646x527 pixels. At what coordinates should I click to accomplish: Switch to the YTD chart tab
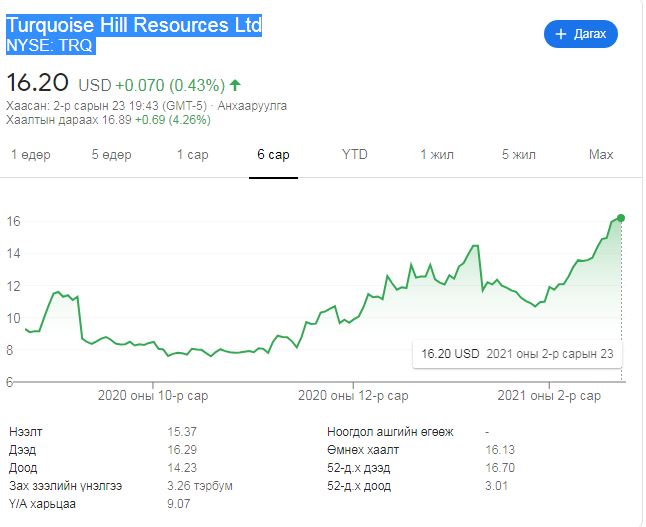[355, 155]
